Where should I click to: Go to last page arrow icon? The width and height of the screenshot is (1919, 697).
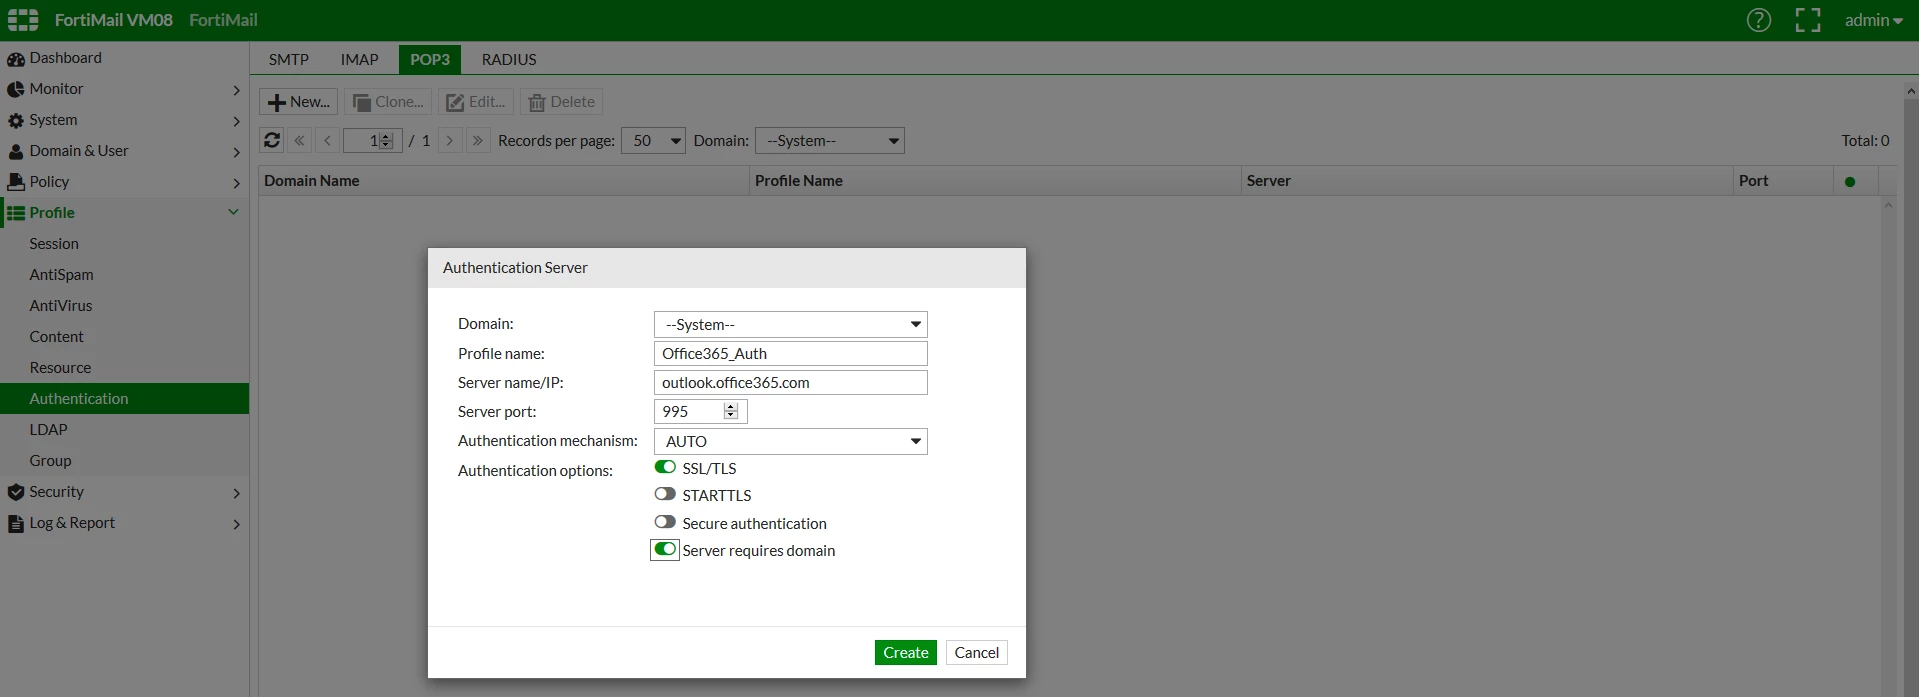[x=478, y=141]
